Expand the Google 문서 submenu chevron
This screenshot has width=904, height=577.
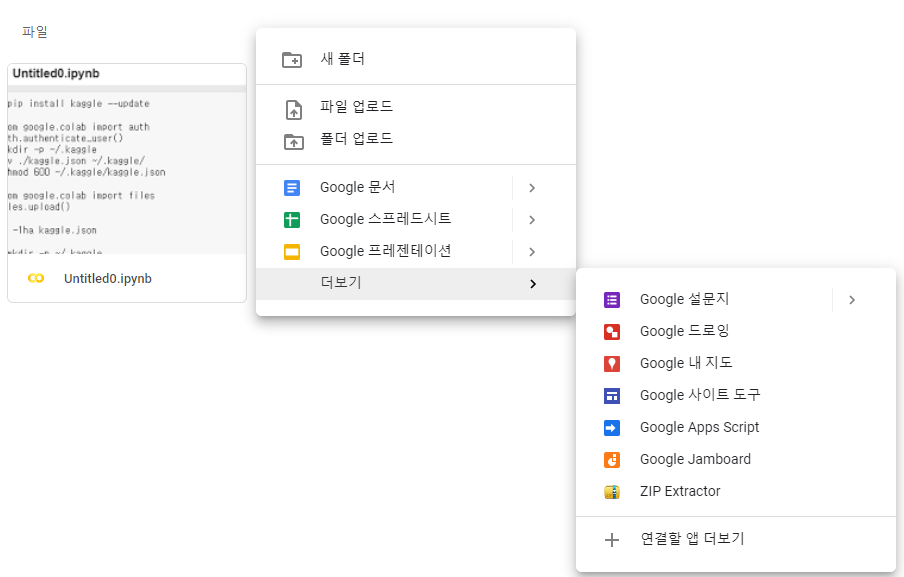[x=532, y=187]
